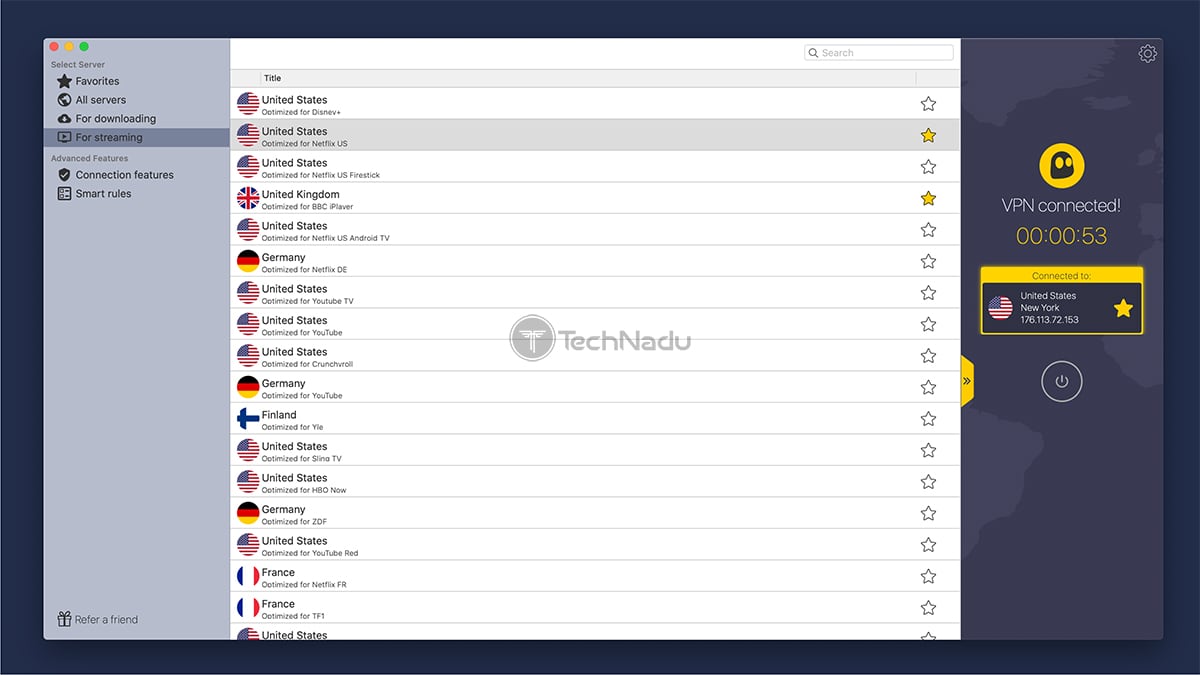Choose "Optimized for YouTube Red" text
This screenshot has width=1200, height=675.
[310, 553]
